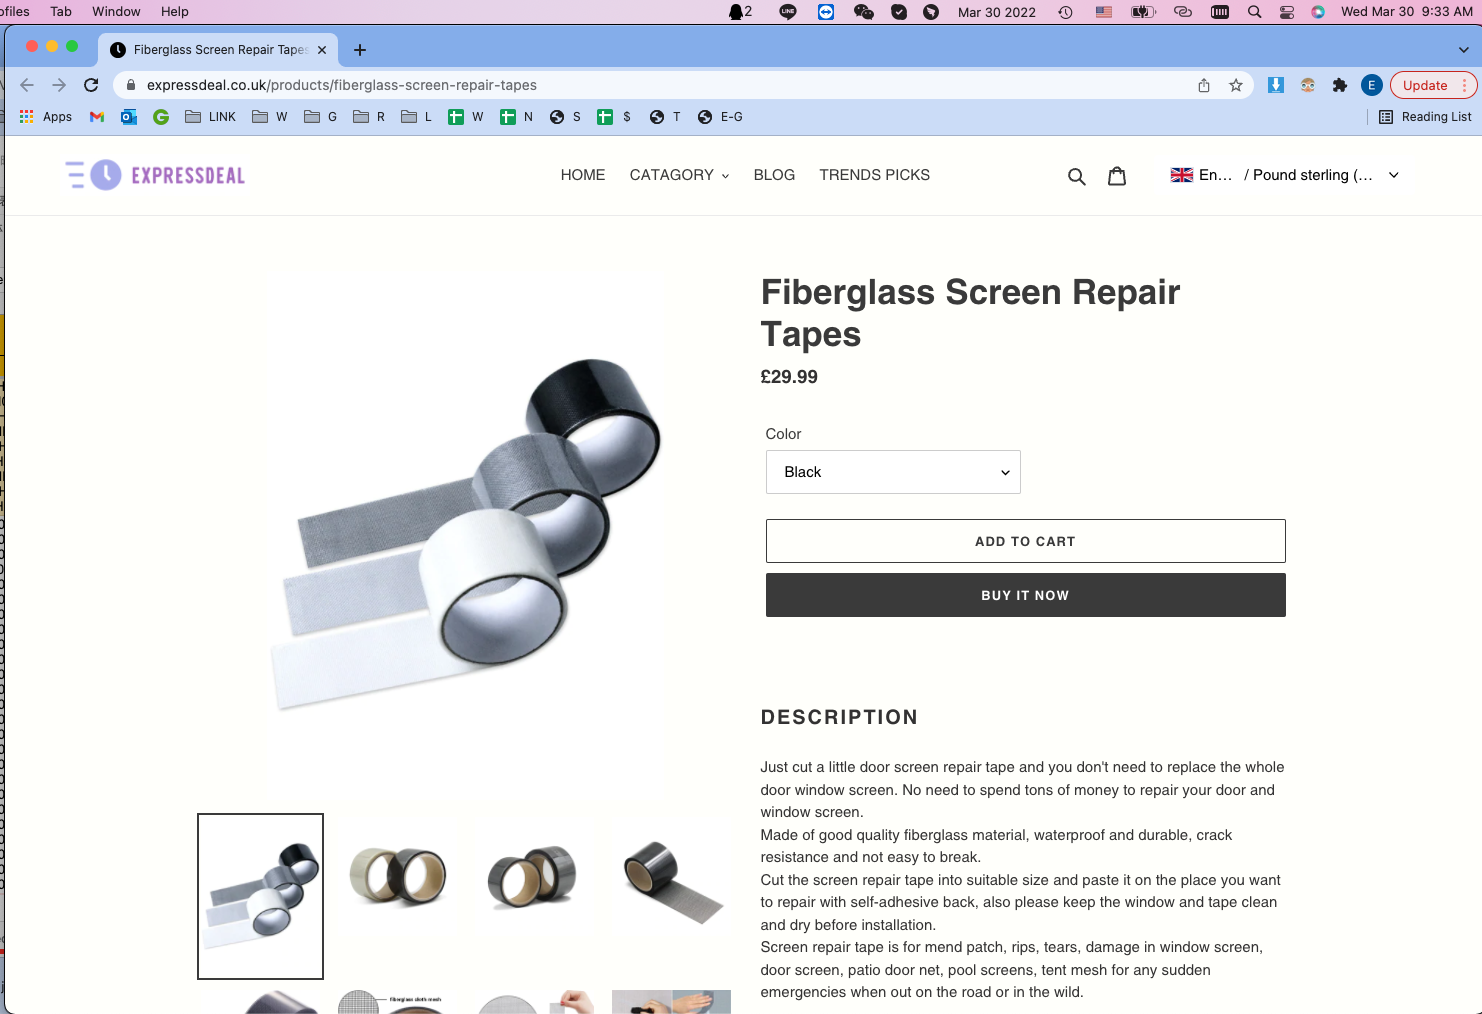Viewport: 1482px width, 1014px height.
Task: Open macOS Control Center icon
Action: pos(1287,12)
